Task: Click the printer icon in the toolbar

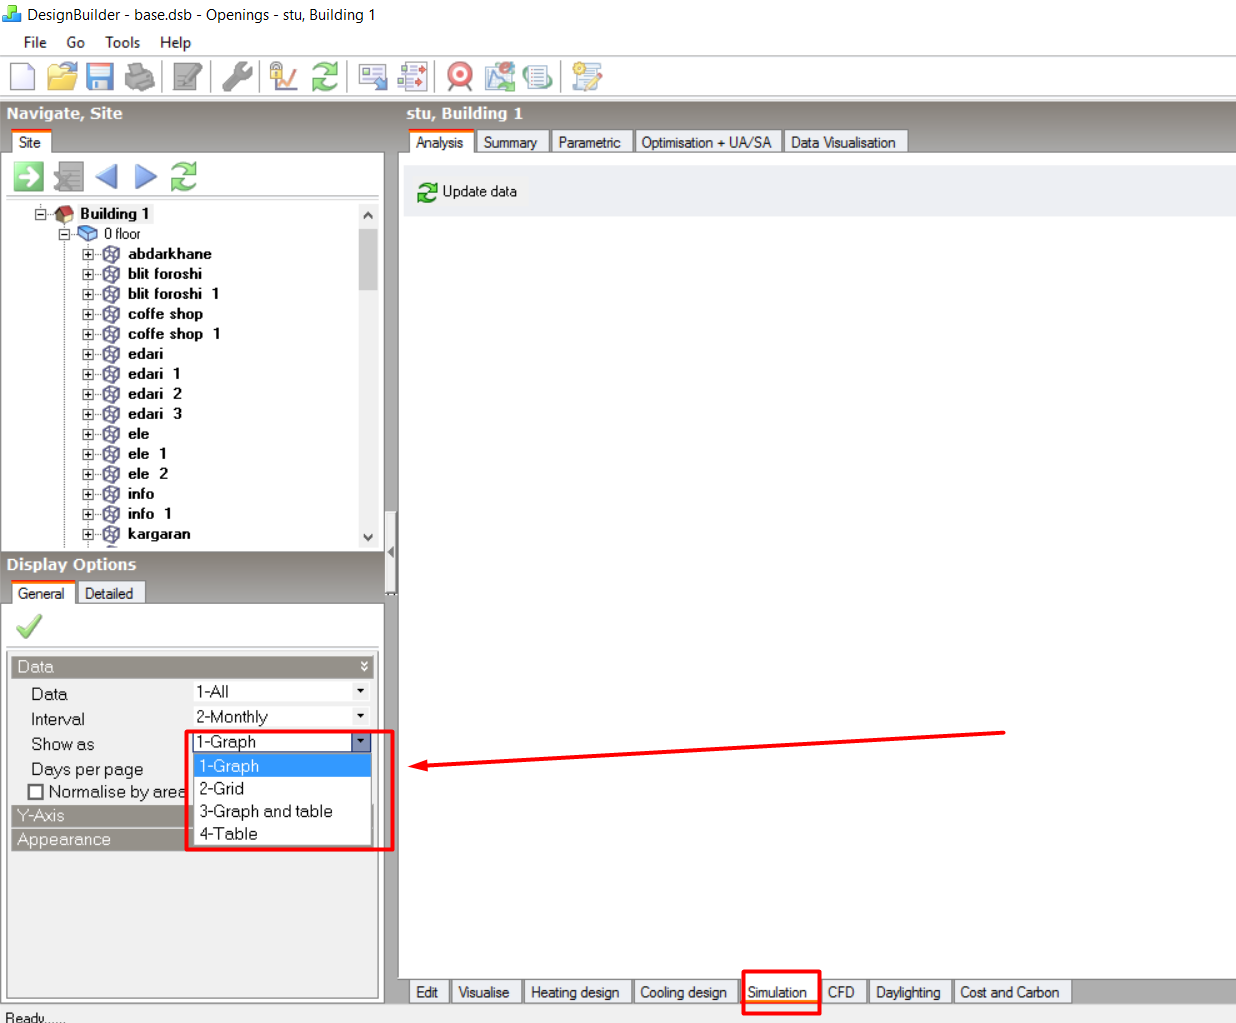Action: pyautogui.click(x=139, y=77)
